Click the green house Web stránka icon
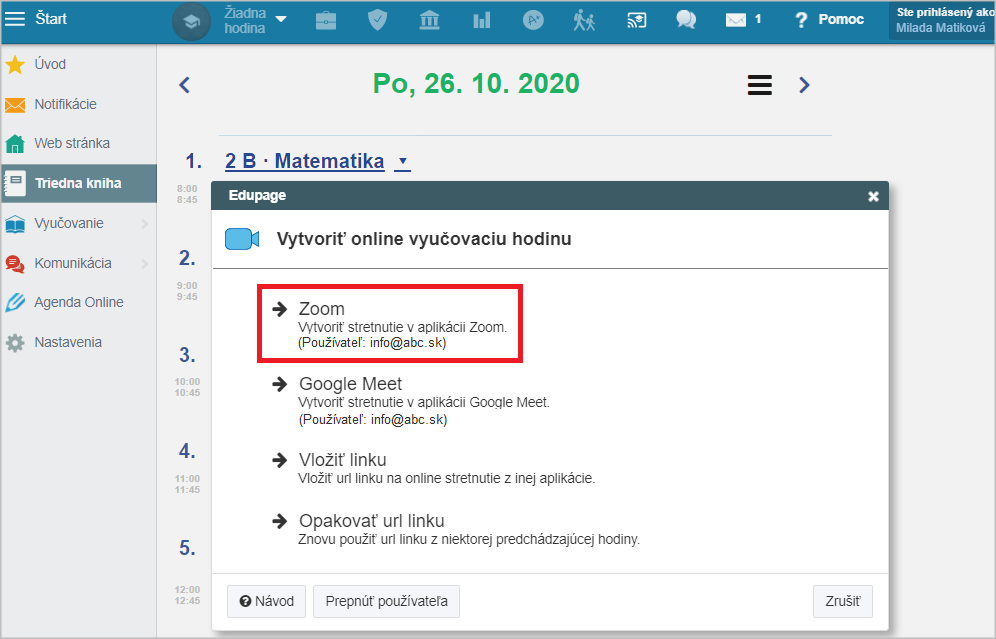Image resolution: width=996 pixels, height=639 pixels. [x=15, y=144]
